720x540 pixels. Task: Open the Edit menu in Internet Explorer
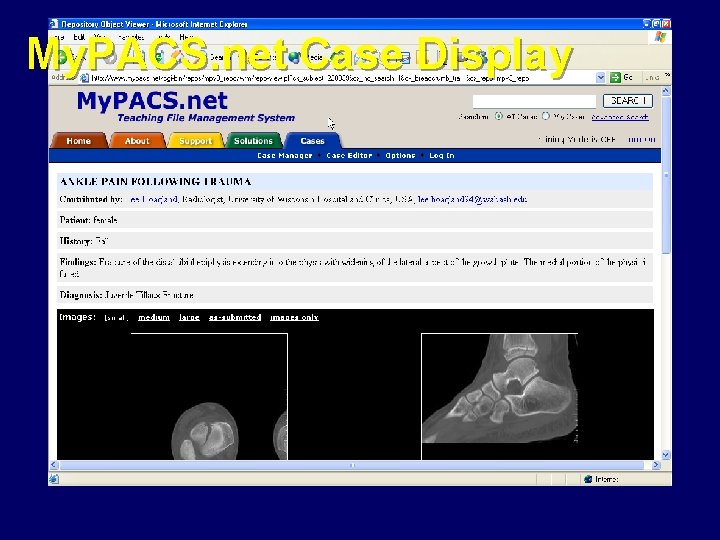click(79, 37)
